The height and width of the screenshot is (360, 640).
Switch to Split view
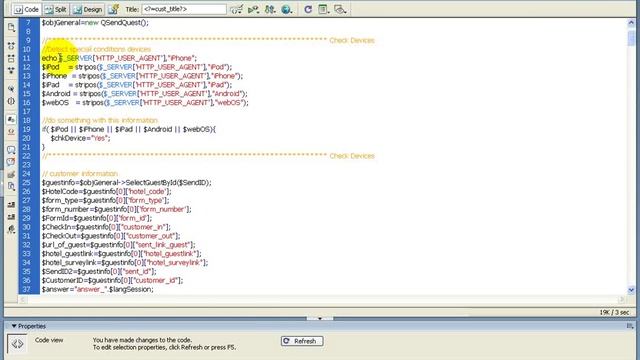56,9
